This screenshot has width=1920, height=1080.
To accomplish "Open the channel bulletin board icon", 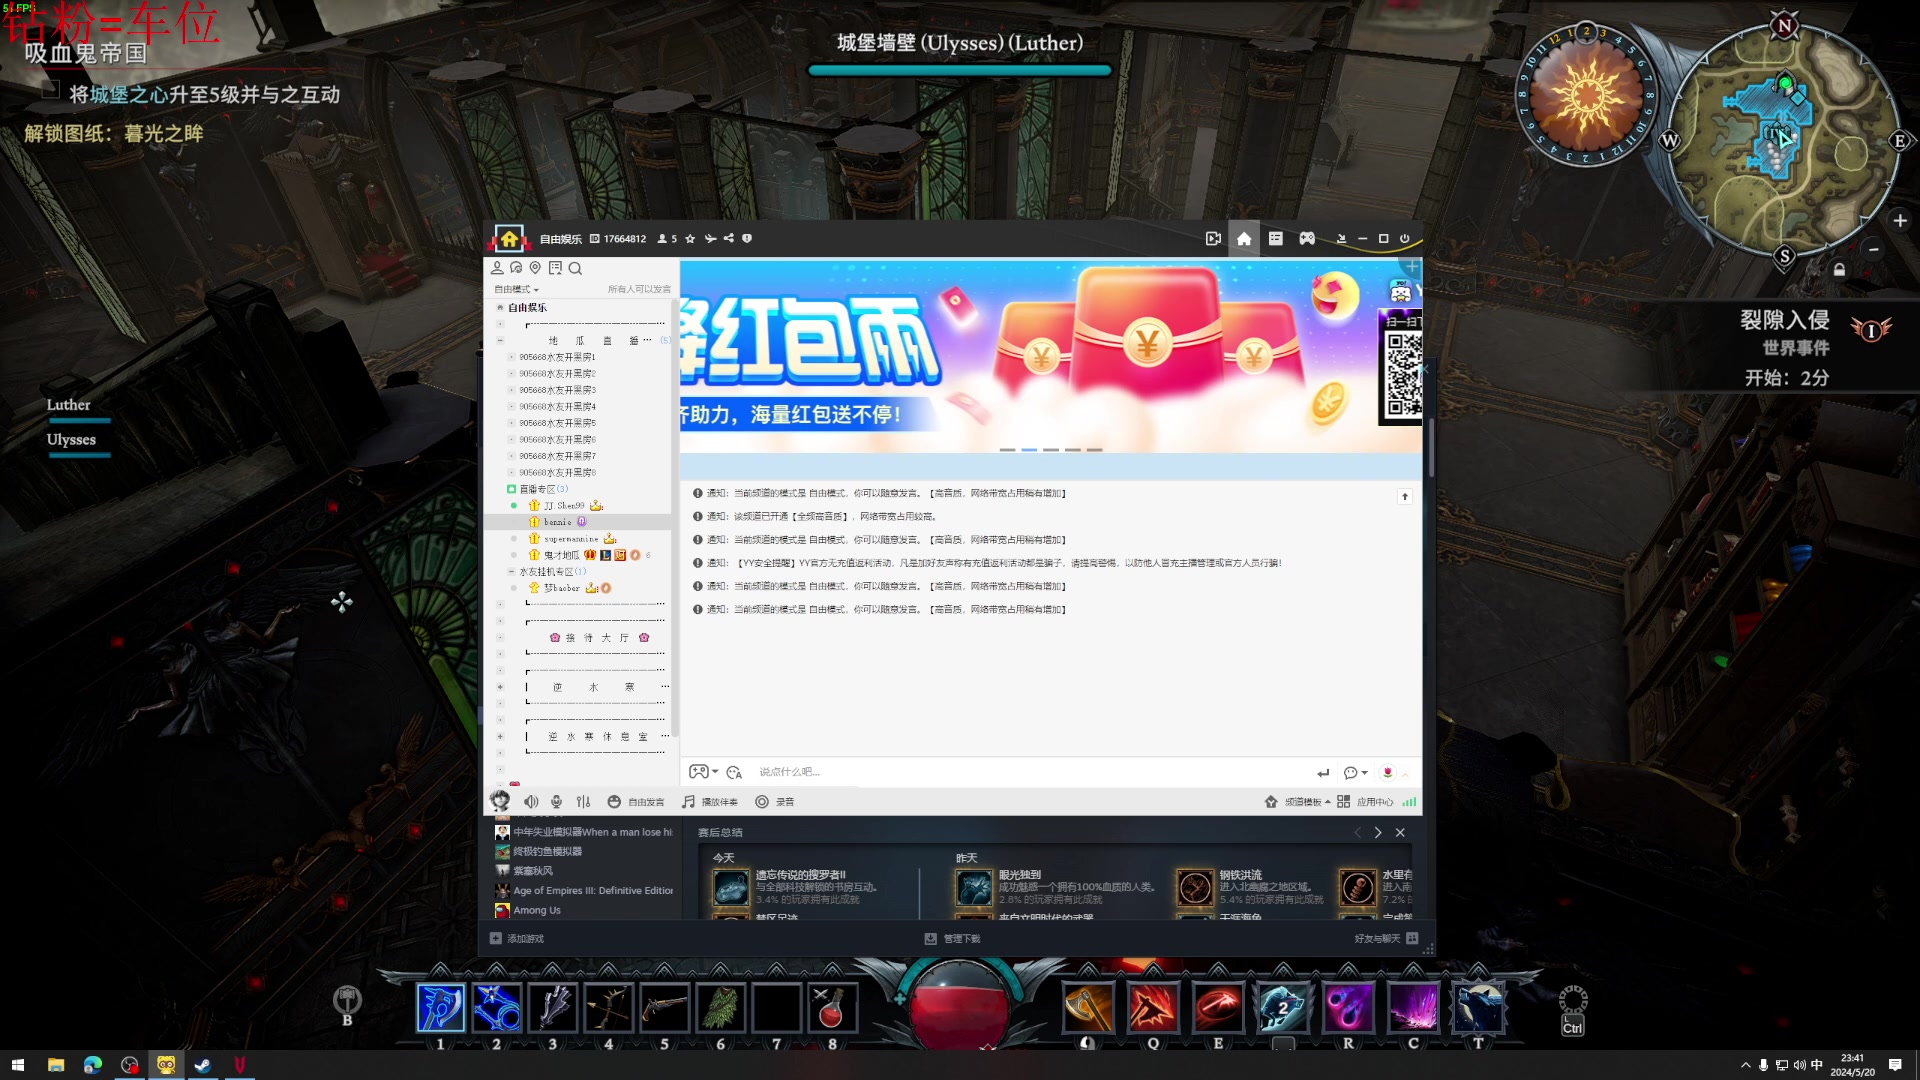I will point(555,268).
